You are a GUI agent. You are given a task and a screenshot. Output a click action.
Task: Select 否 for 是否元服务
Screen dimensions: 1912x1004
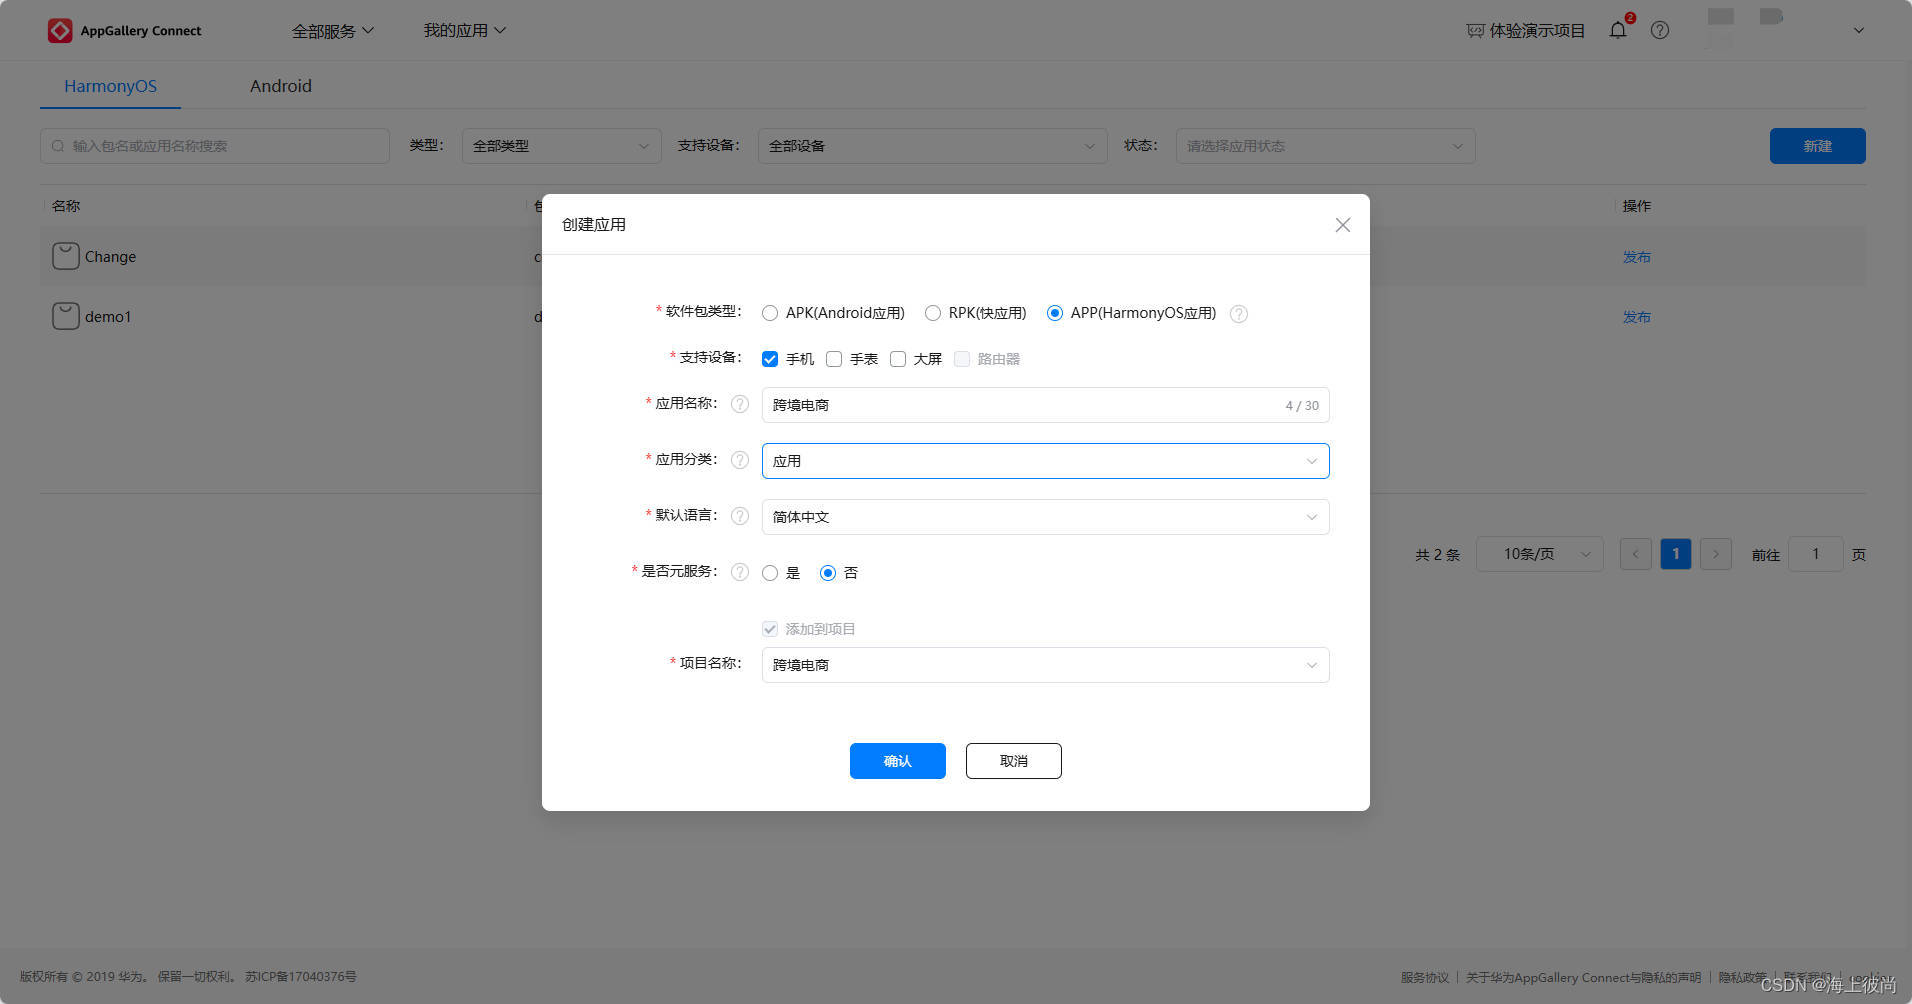click(x=828, y=573)
